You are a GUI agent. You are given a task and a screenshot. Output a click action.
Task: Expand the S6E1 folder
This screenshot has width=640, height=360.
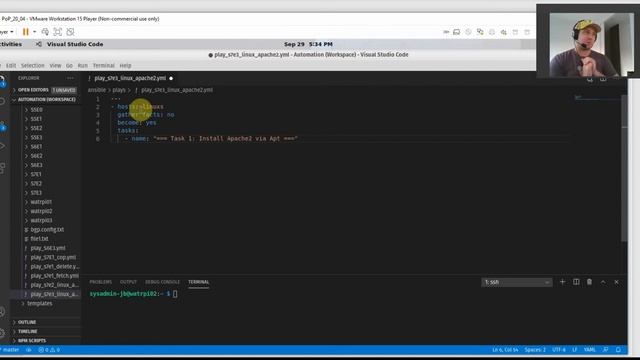(36, 147)
